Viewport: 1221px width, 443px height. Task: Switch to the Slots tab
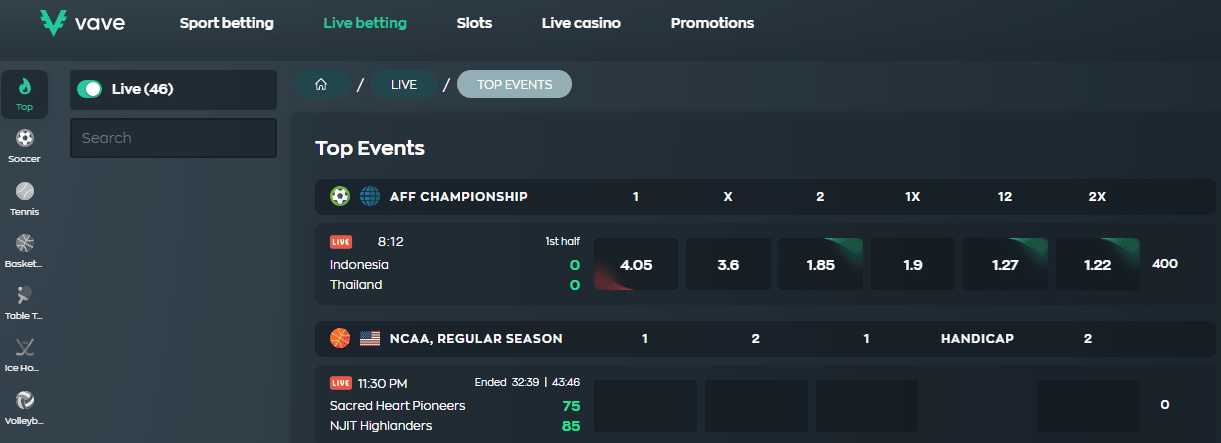coord(474,23)
